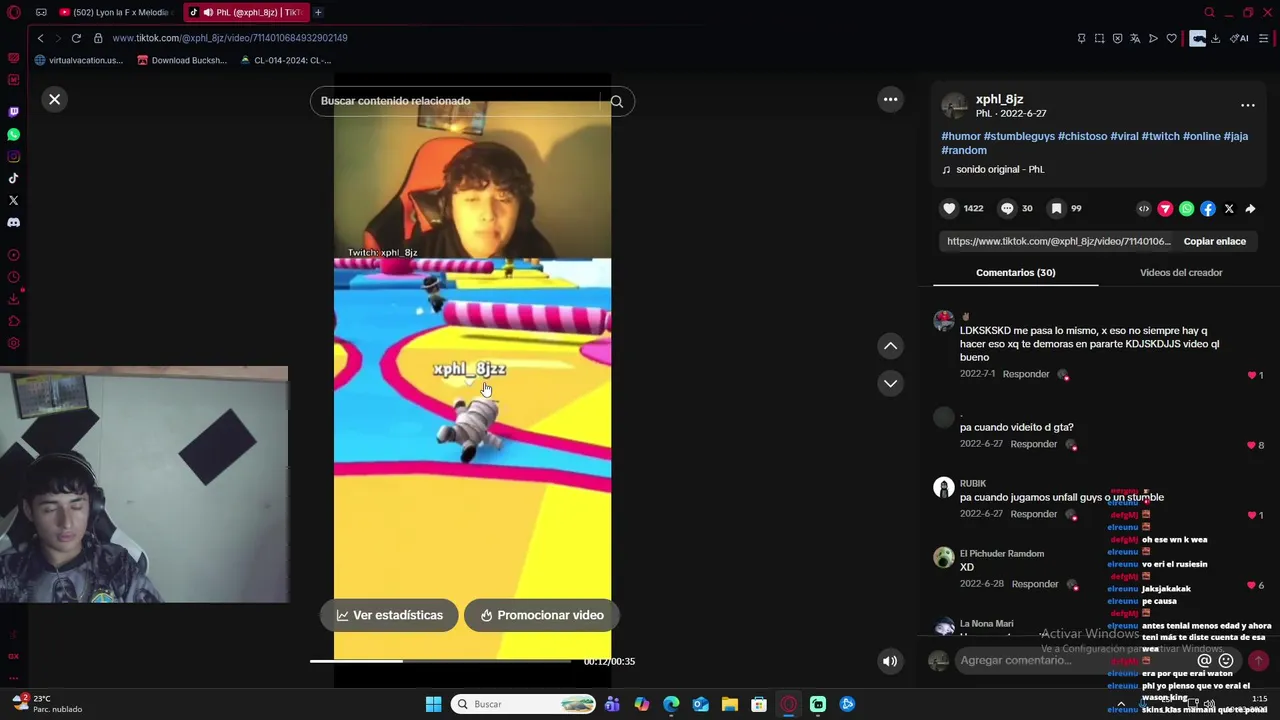Share the video to X (Twitter)
Viewport: 1280px width, 720px height.
(1229, 209)
